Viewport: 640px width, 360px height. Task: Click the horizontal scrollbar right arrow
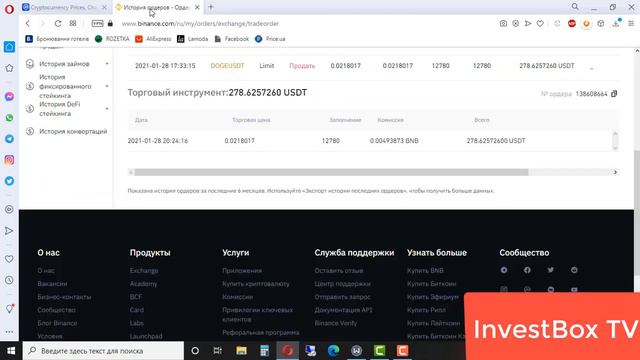pyautogui.click(x=615, y=172)
